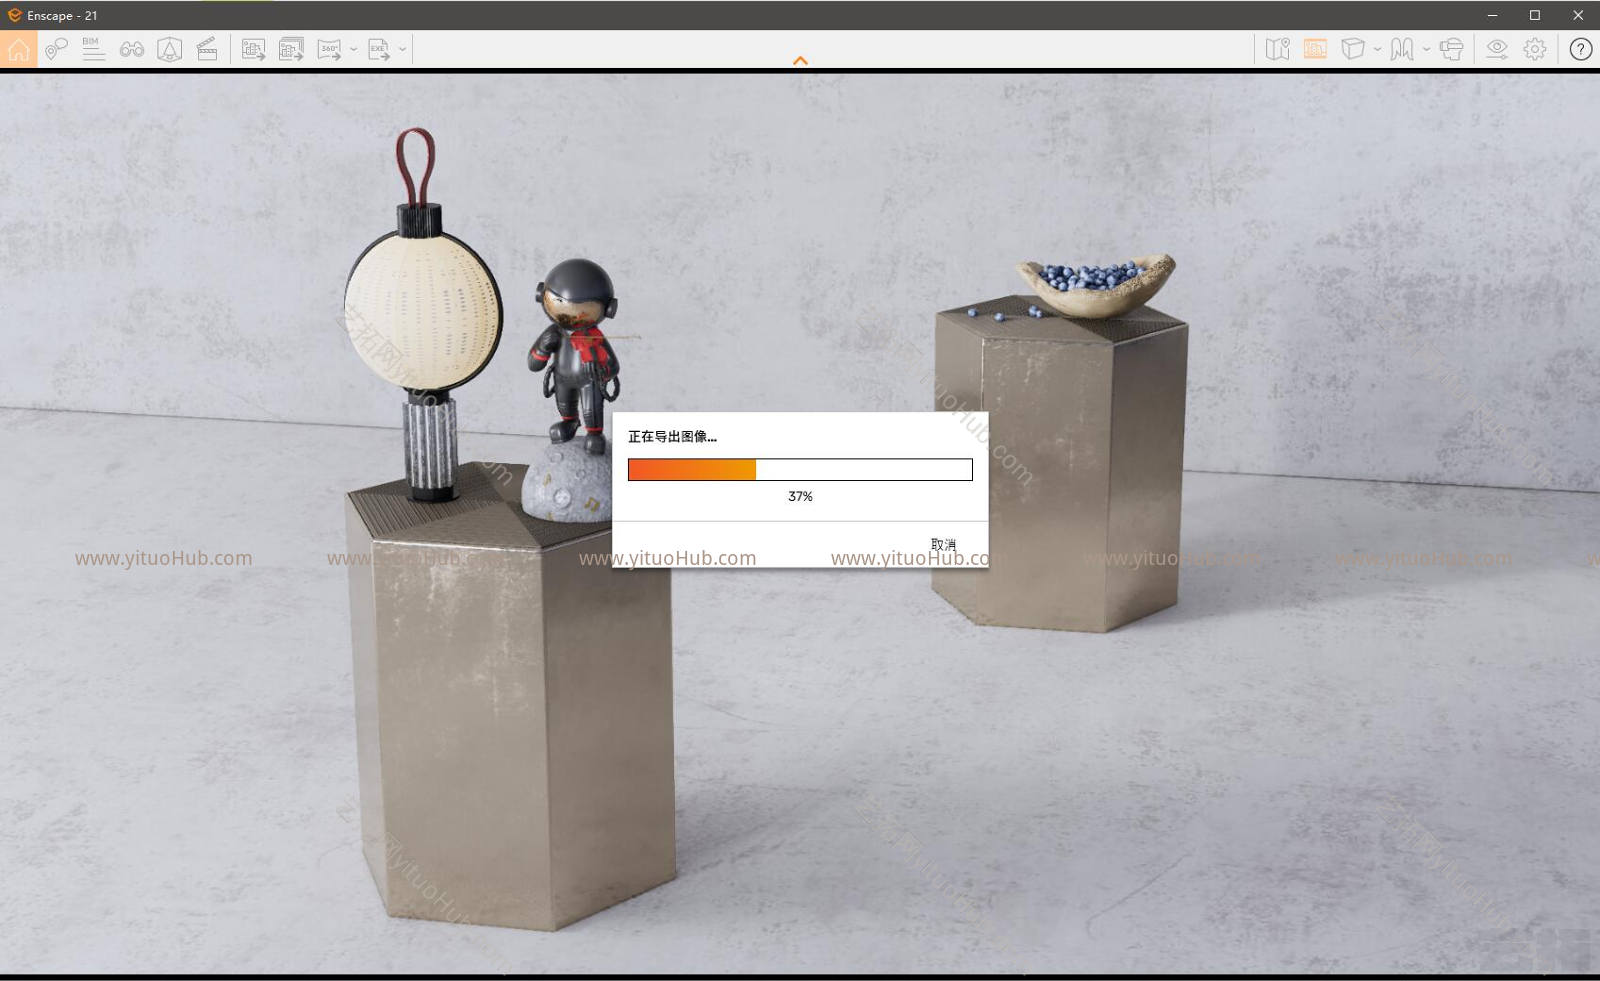This screenshot has width=1600, height=981.
Task: Click the Navigation fly mode icon
Action: tap(1402, 49)
